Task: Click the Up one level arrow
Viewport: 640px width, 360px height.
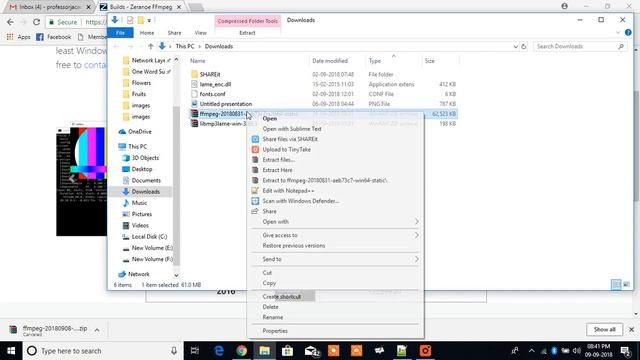Action: tap(151, 47)
